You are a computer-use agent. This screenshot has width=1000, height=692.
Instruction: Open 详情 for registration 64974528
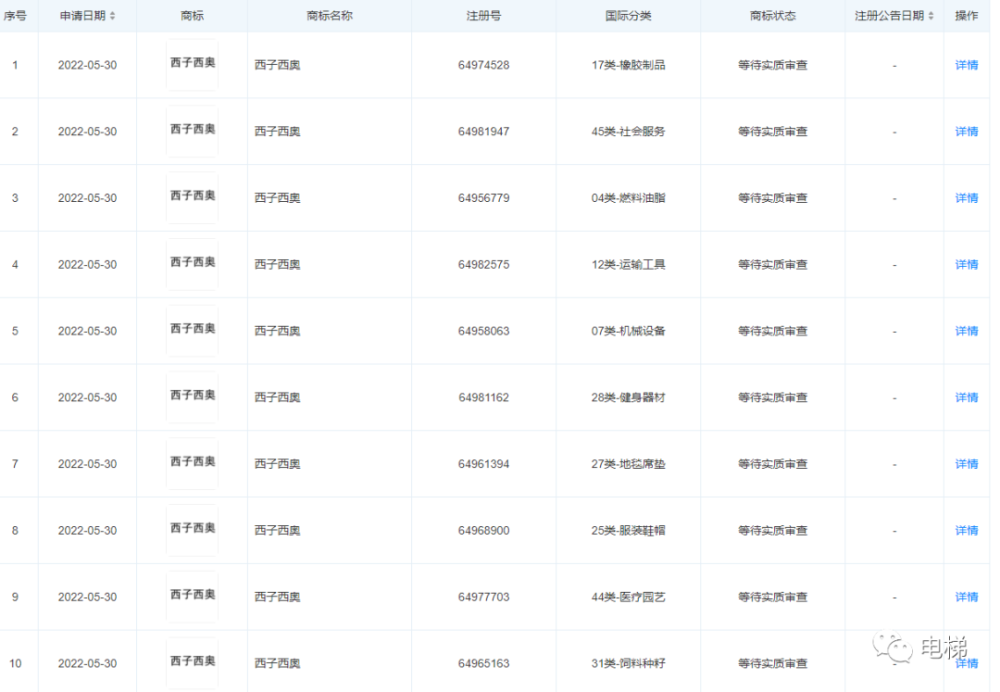[x=966, y=65]
